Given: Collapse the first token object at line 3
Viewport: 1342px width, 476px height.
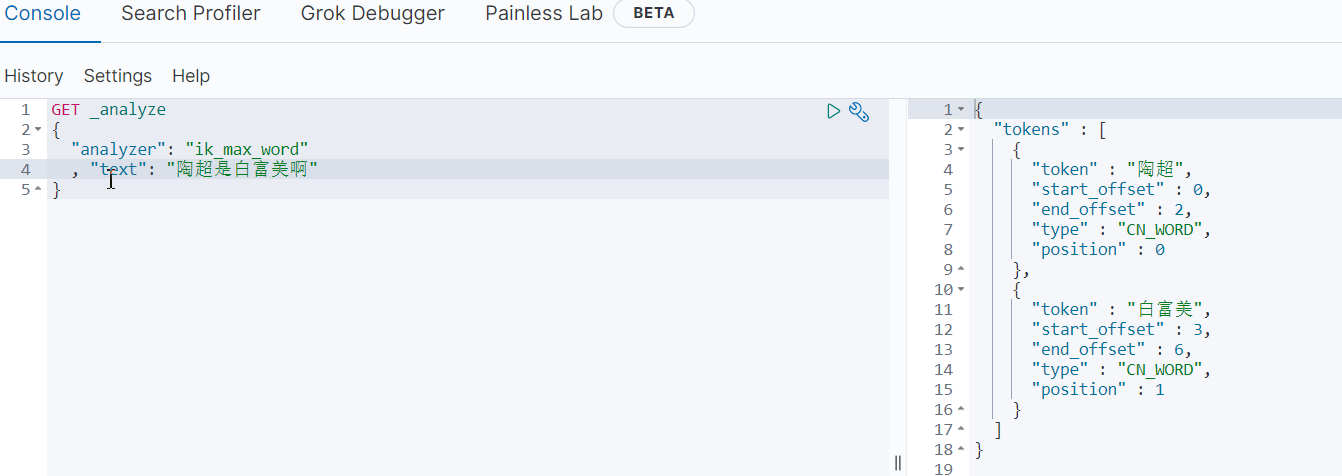Looking at the screenshot, I should [x=961, y=150].
